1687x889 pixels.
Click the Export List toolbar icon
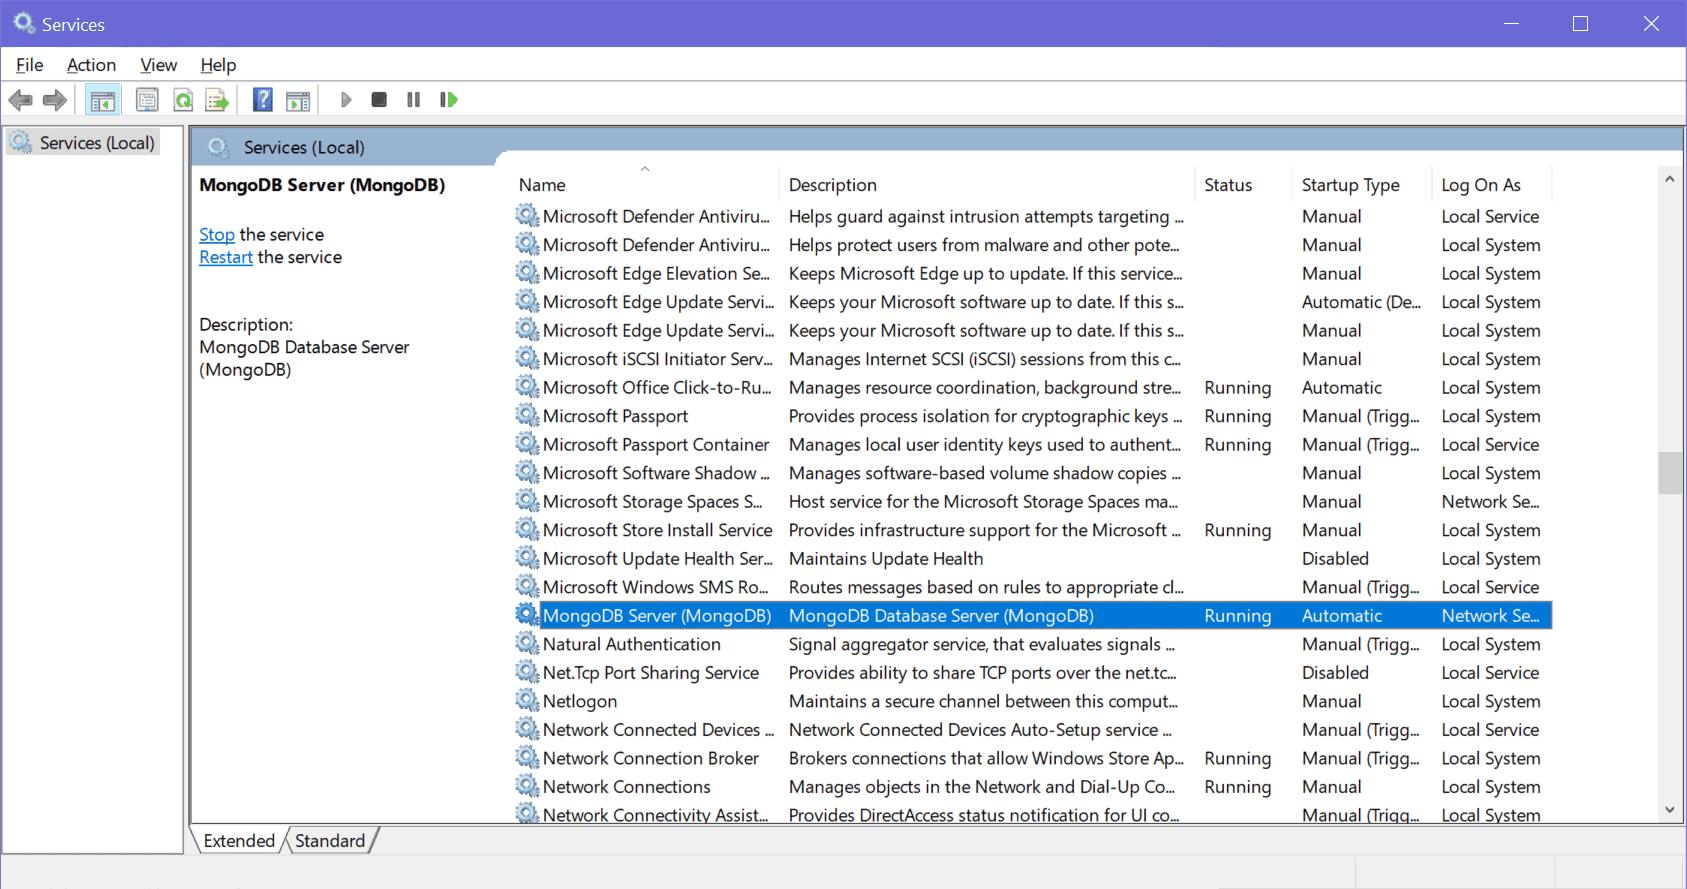pos(216,100)
